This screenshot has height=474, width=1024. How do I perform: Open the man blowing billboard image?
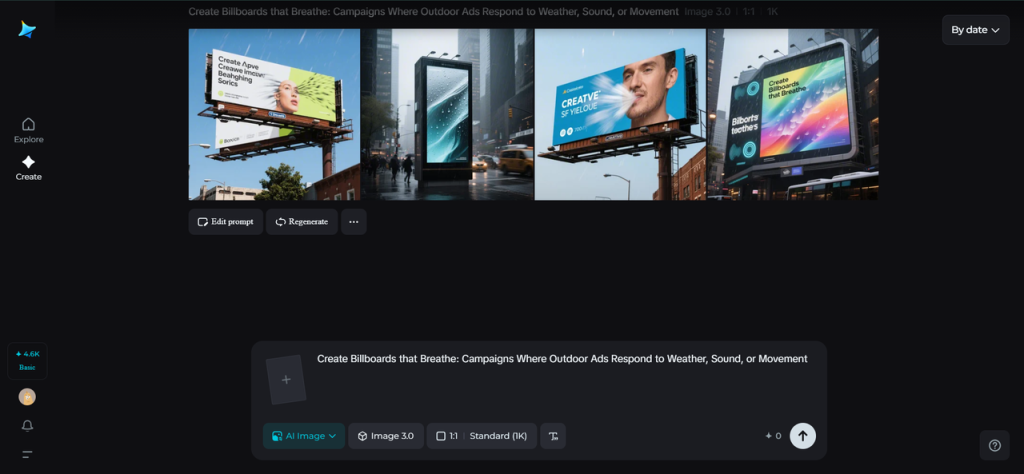click(x=620, y=114)
